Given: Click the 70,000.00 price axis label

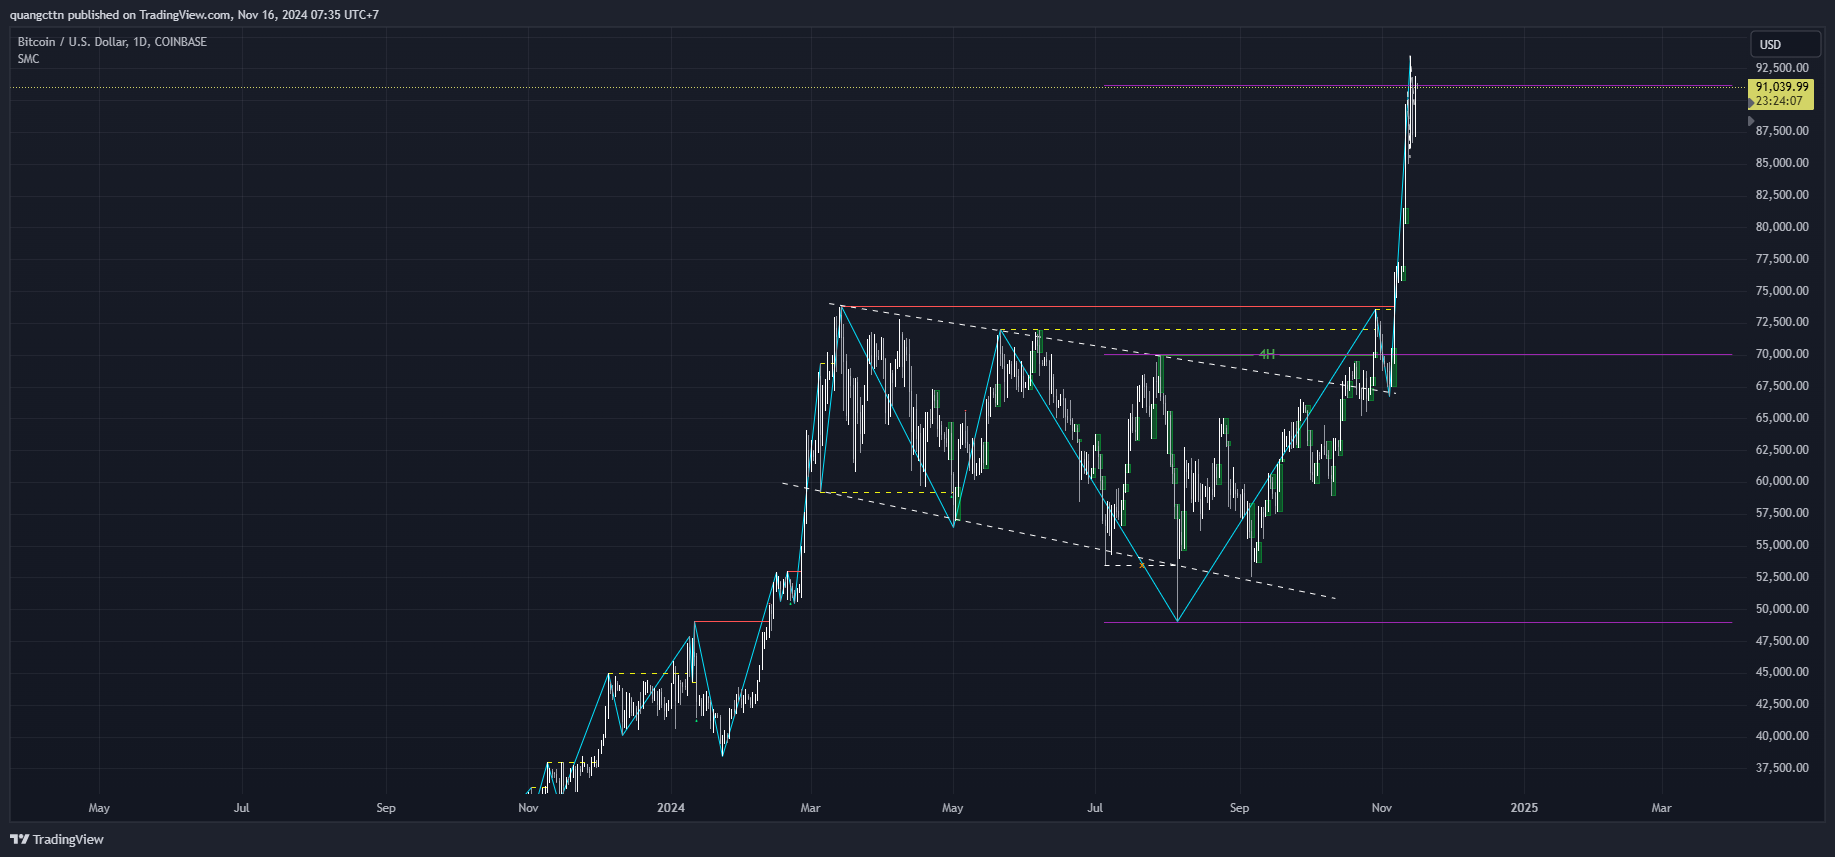Looking at the screenshot, I should [x=1782, y=354].
